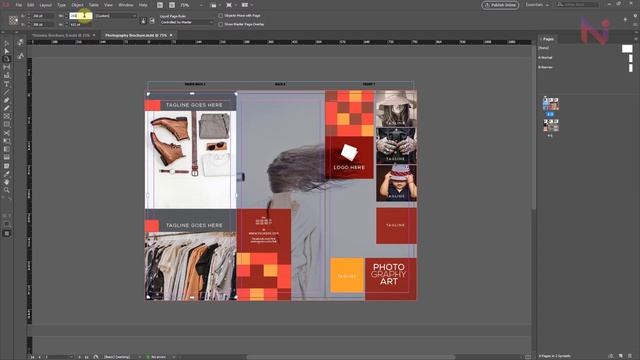The height and width of the screenshot is (360, 640).
Task: Select the Gradient Swatch tool
Action: (7, 149)
